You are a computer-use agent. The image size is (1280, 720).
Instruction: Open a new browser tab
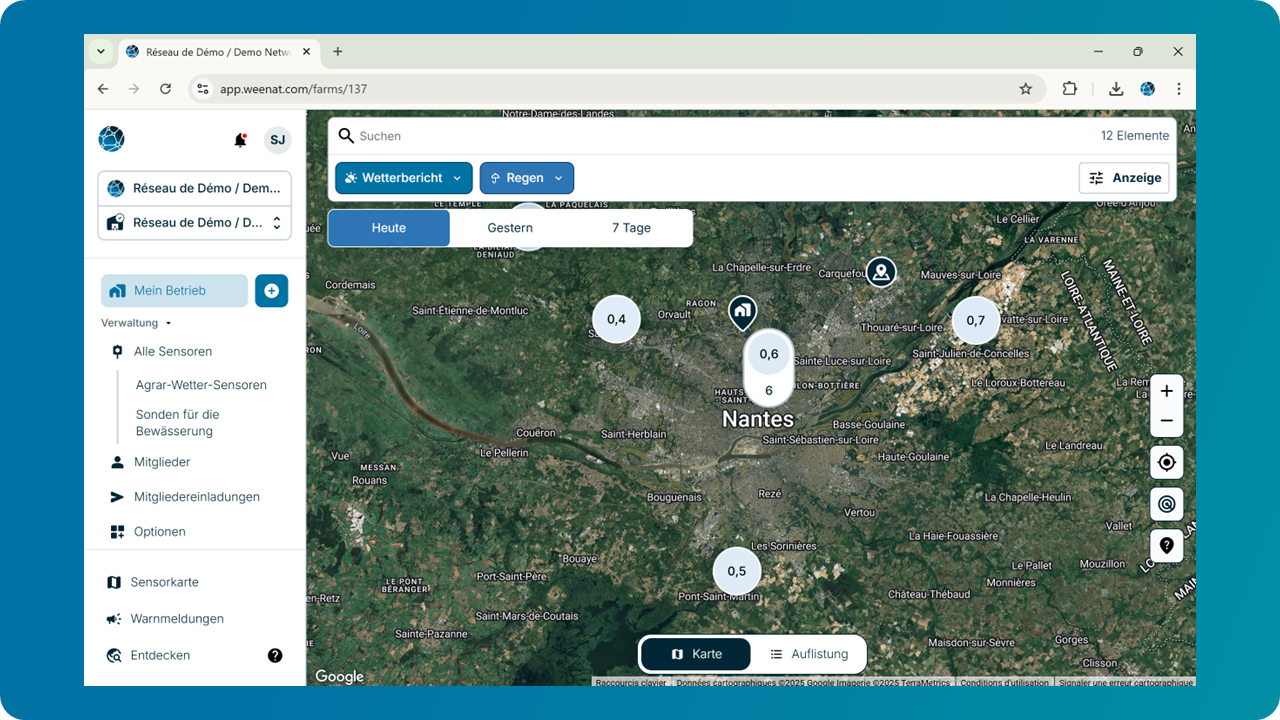338,52
